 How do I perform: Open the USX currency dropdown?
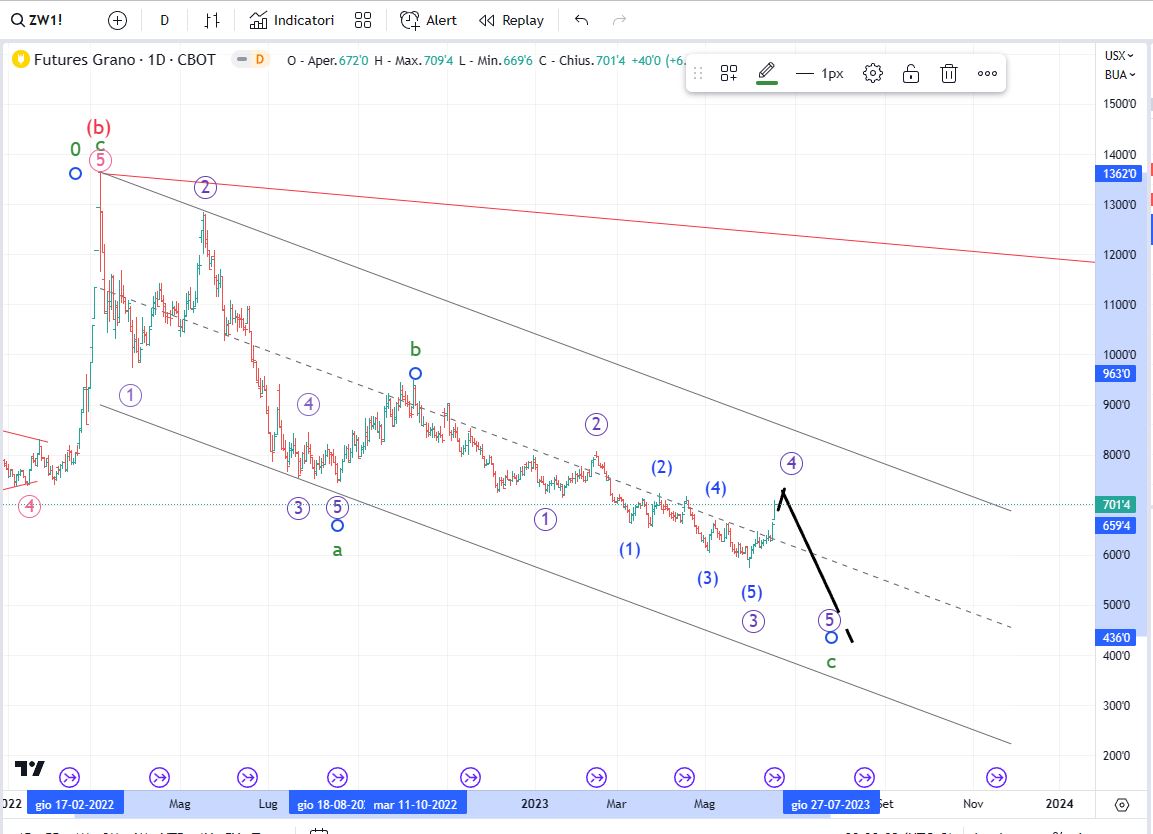point(1119,55)
